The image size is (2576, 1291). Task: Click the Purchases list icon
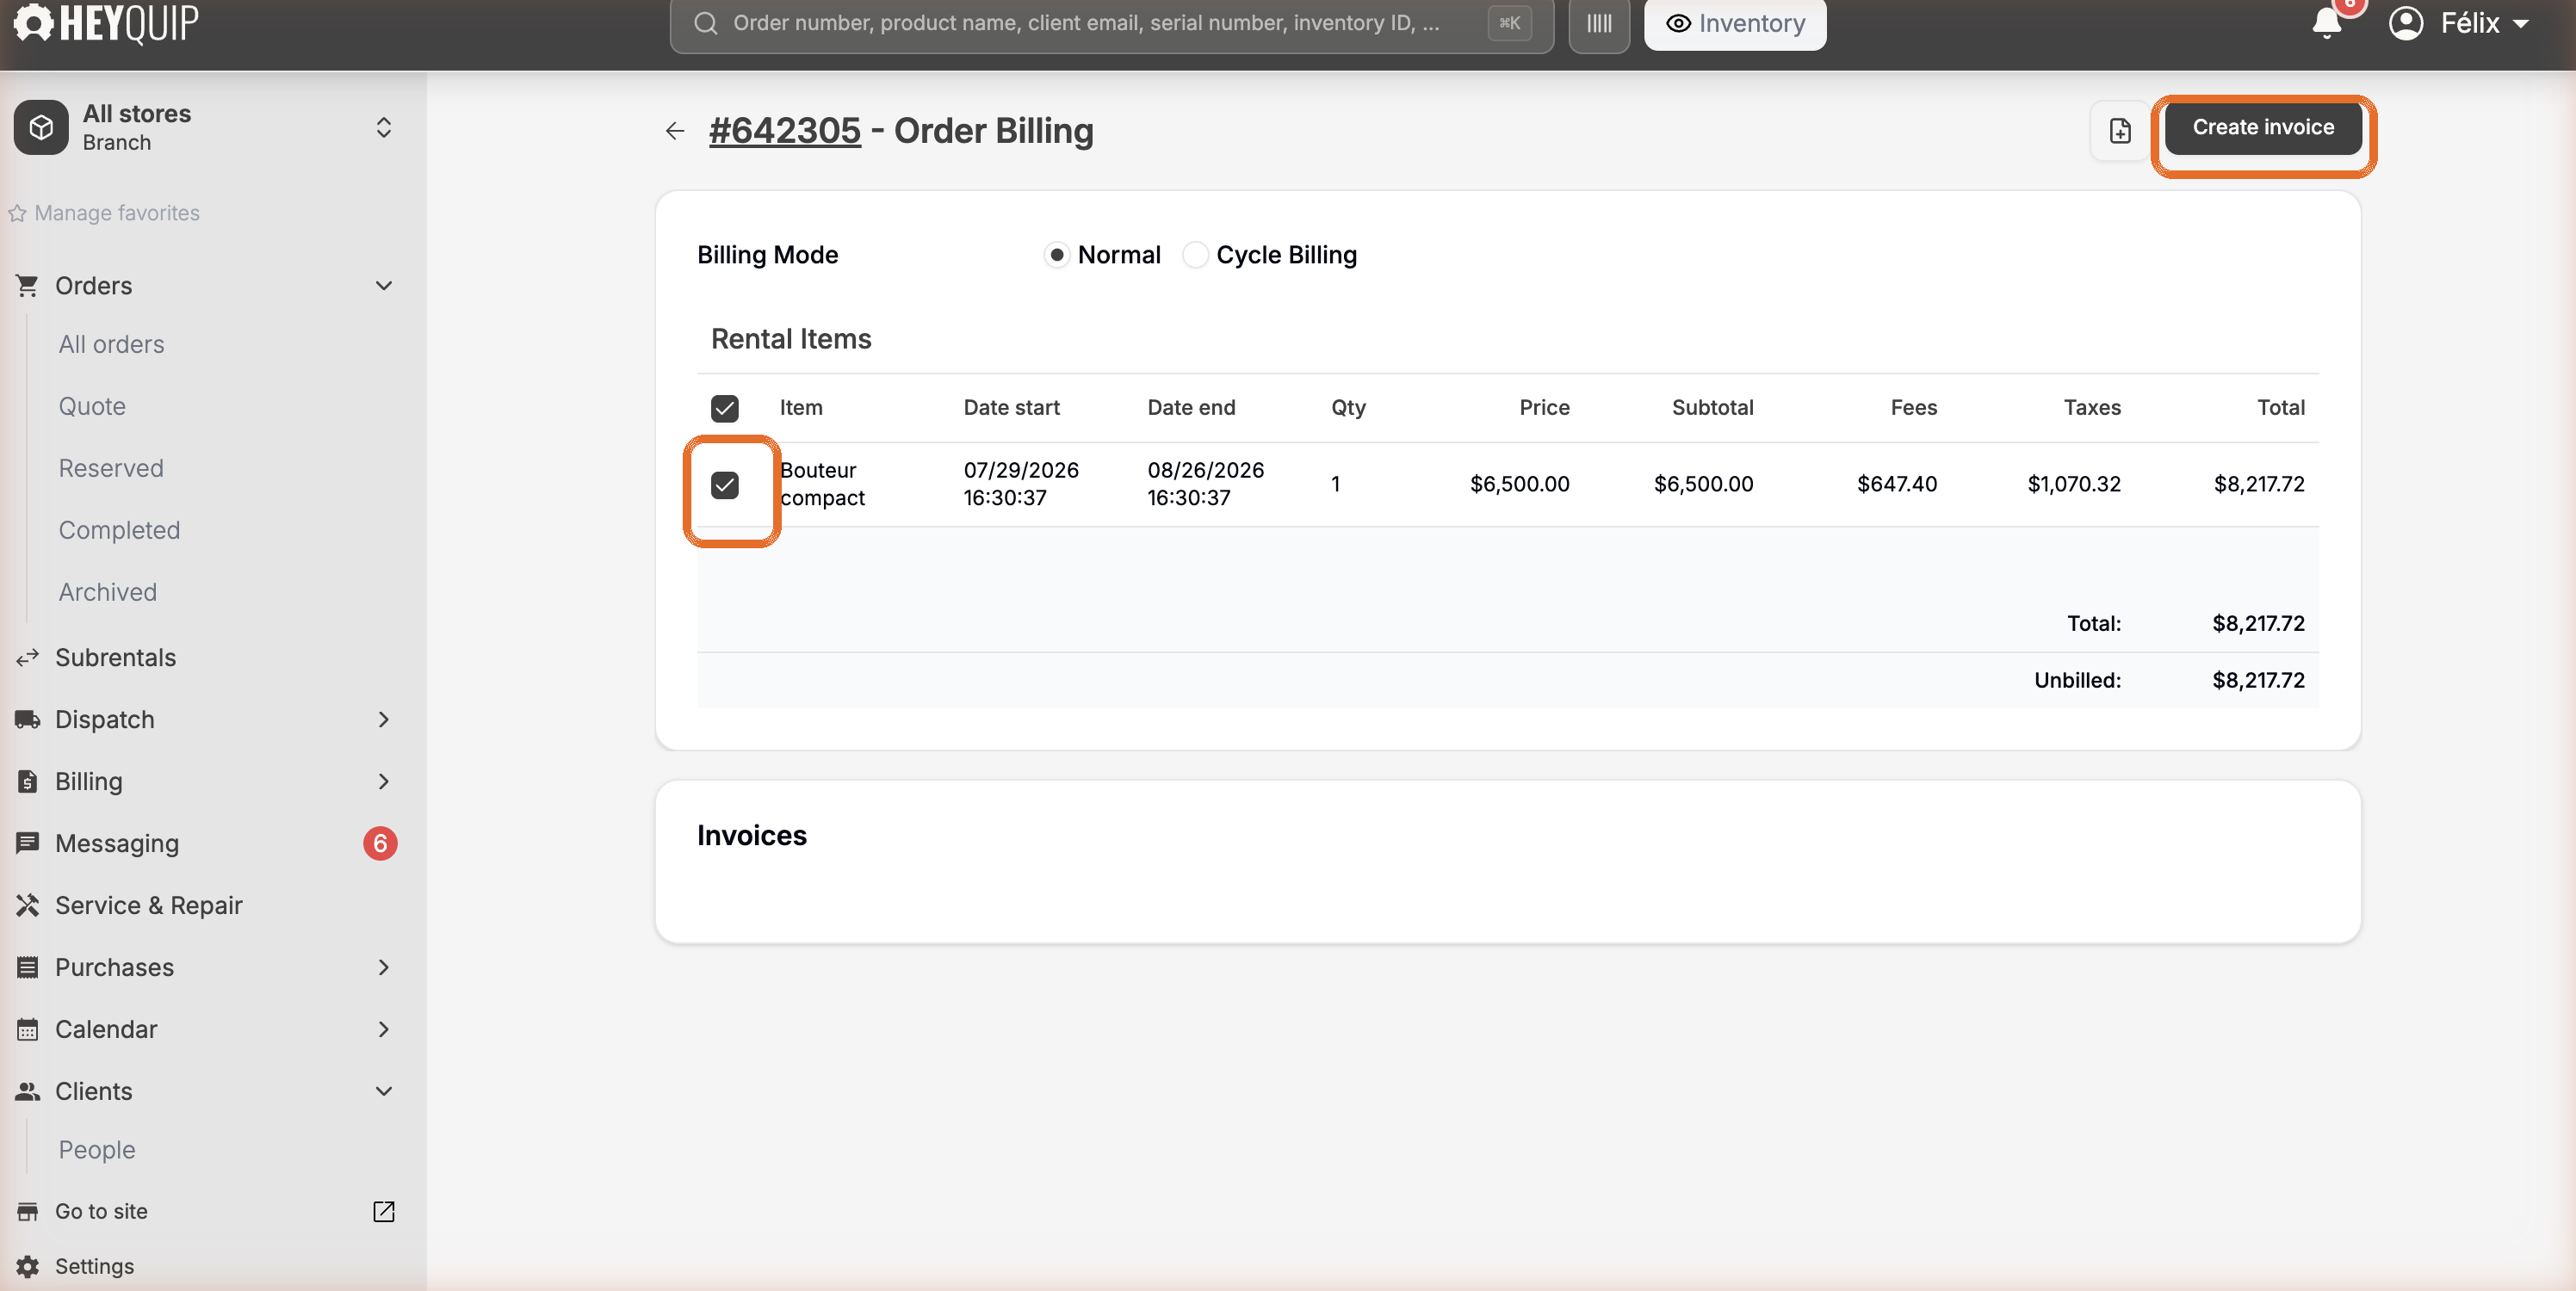[x=27, y=967]
